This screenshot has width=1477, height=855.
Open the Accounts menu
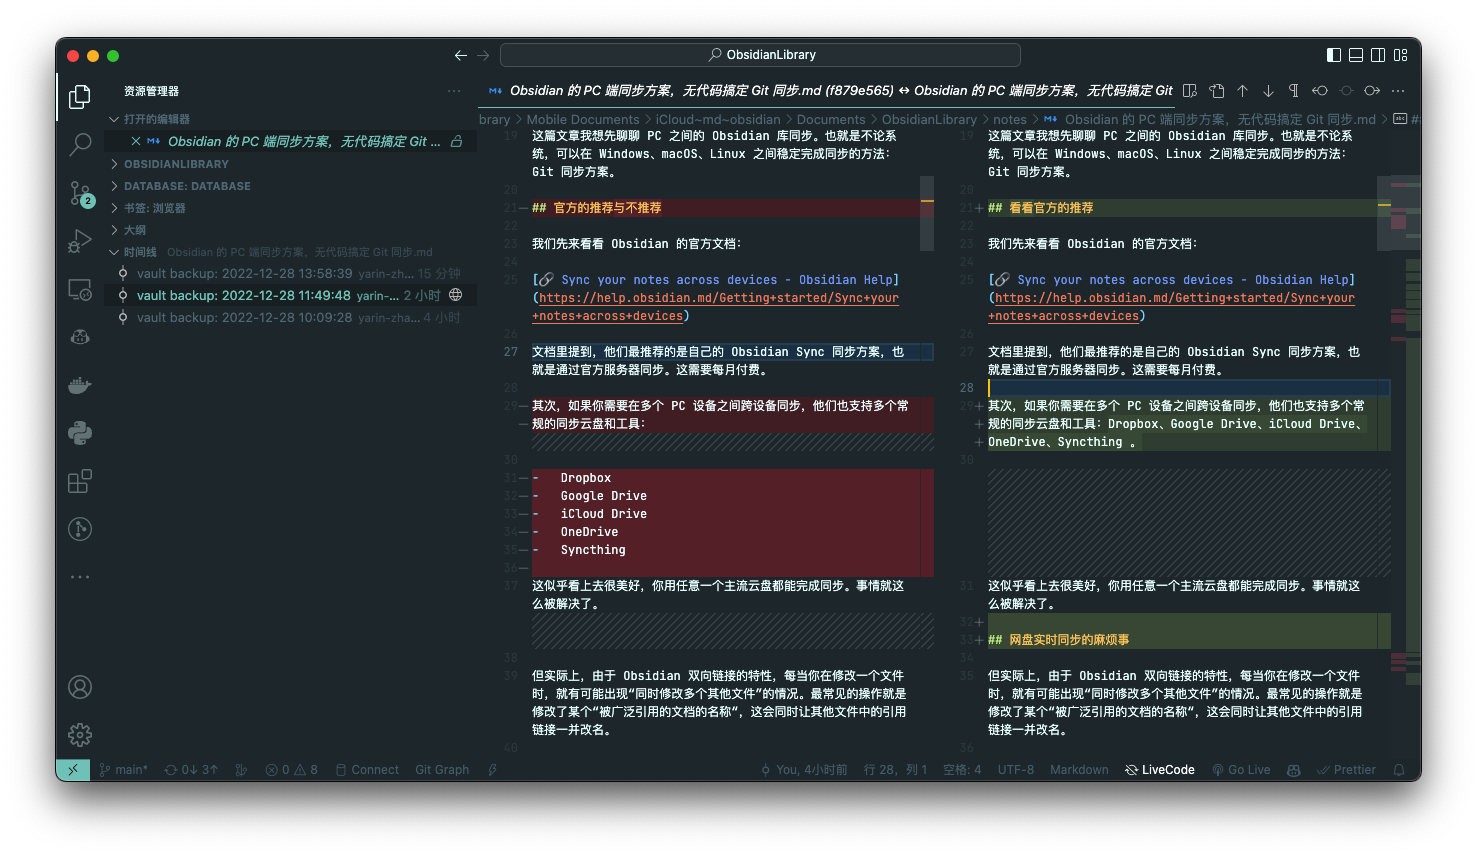[x=80, y=687]
